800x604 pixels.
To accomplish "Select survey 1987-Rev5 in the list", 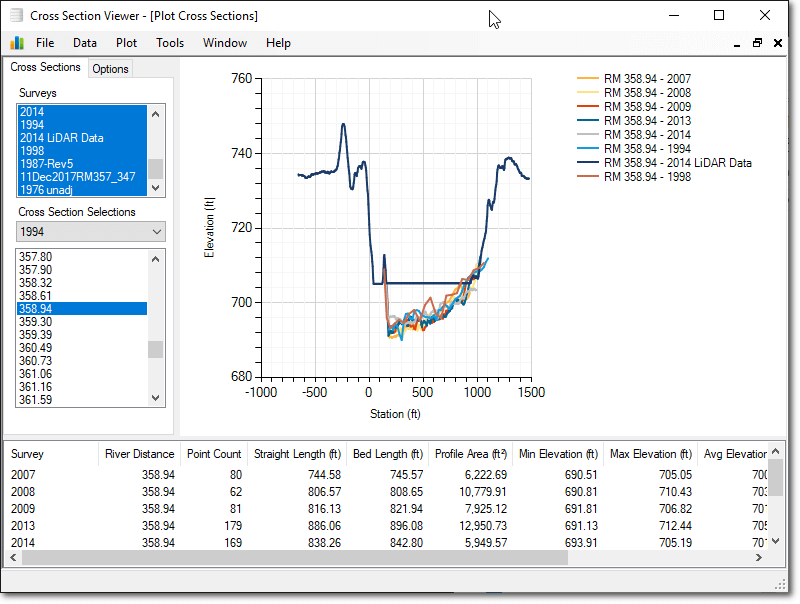I will [x=46, y=164].
